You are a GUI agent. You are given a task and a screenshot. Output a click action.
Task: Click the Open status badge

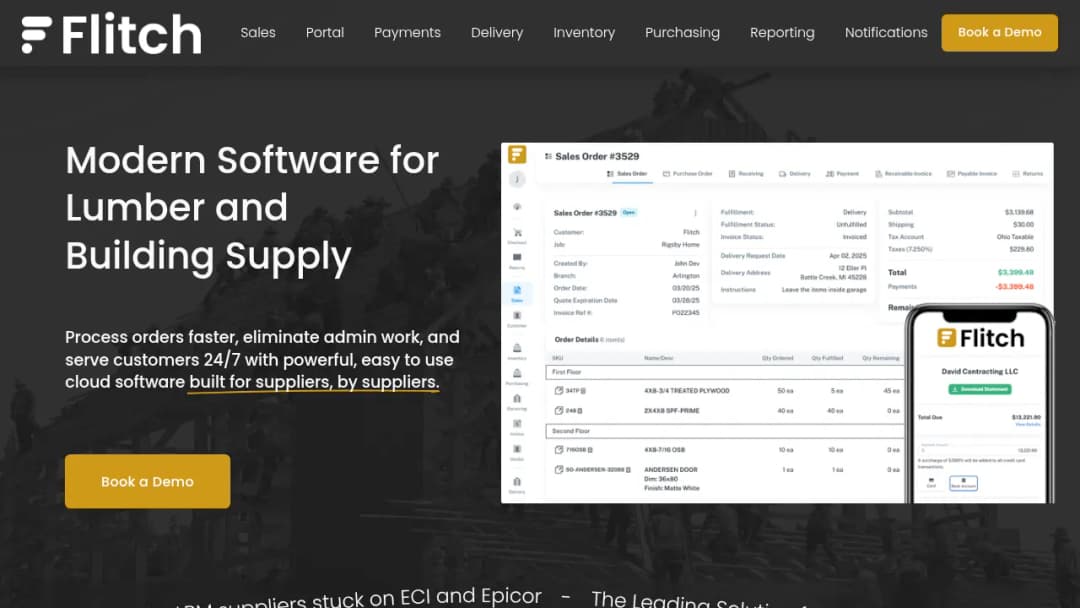click(629, 213)
